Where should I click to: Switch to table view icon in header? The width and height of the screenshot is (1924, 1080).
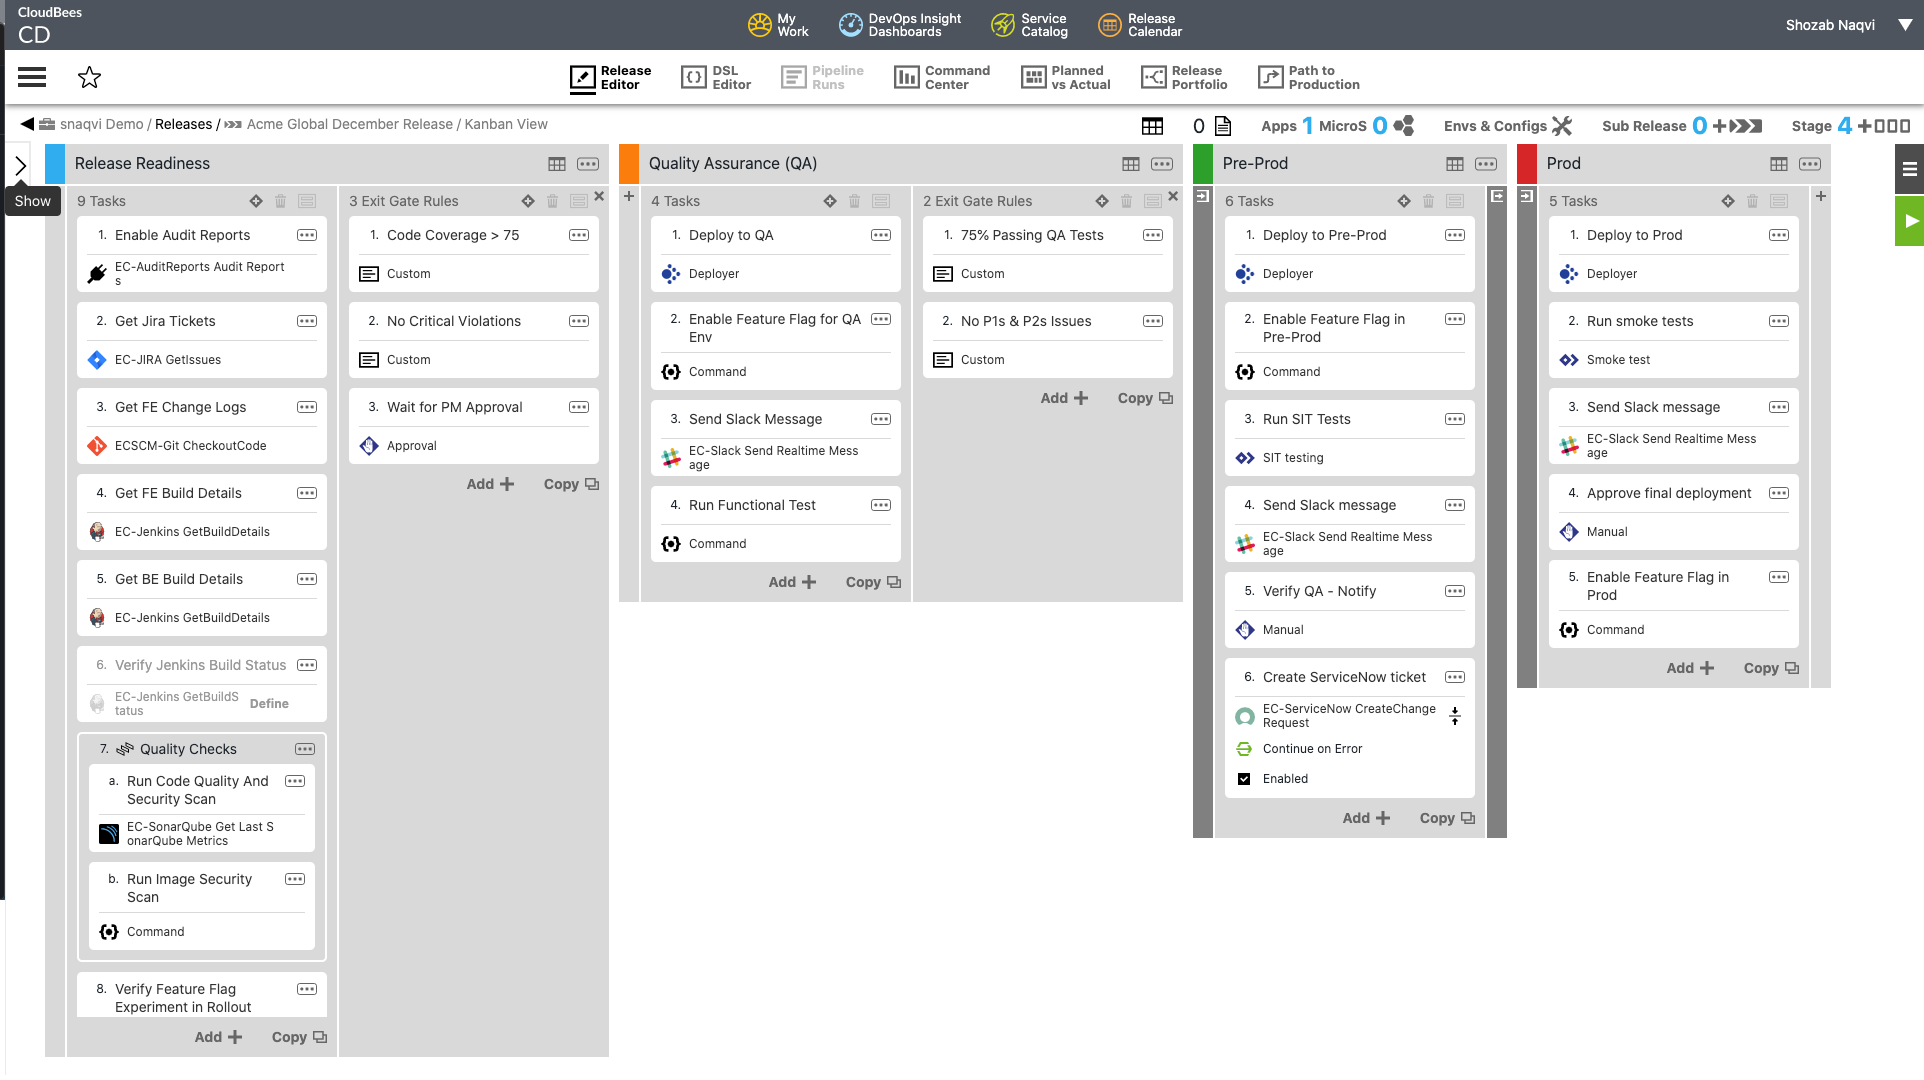[x=1152, y=126]
